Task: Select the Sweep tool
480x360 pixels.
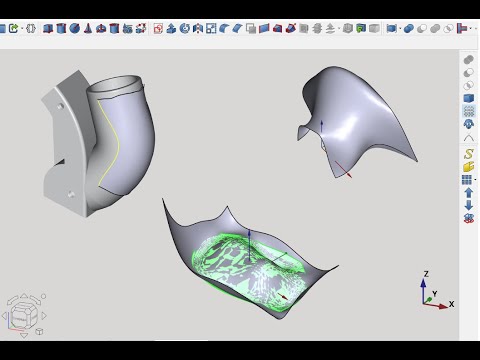Action: (x=291, y=28)
